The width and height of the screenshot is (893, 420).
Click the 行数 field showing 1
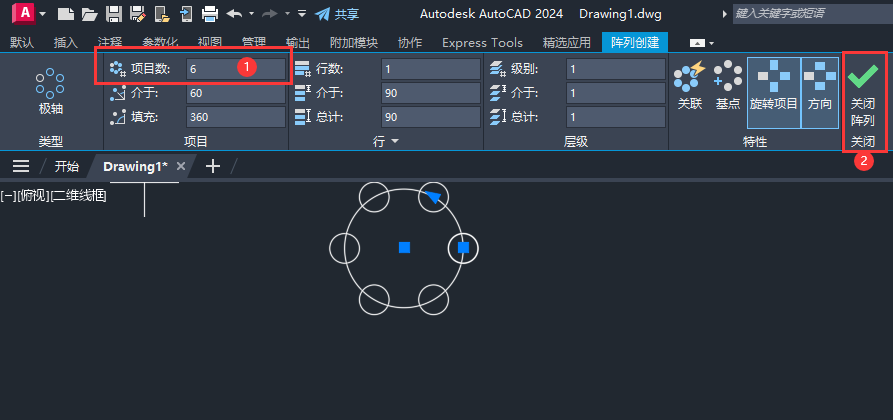click(431, 69)
